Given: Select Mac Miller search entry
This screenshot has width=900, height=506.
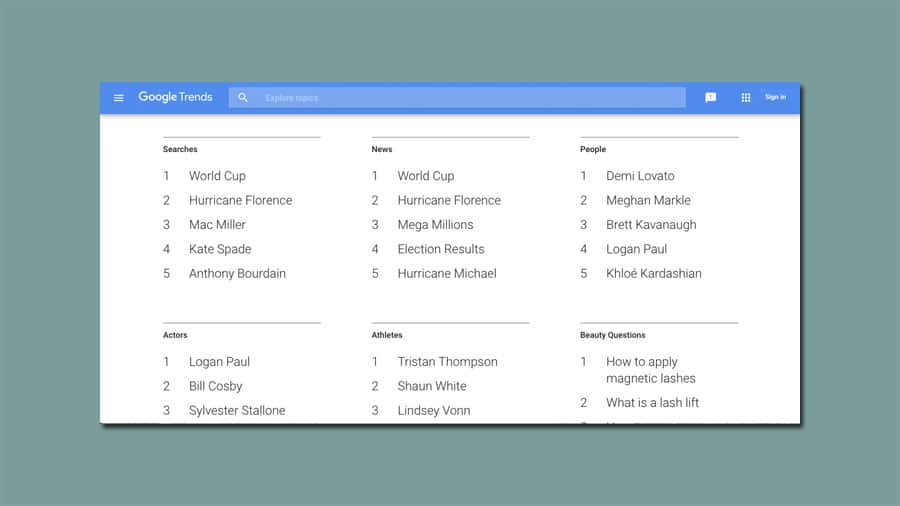Looking at the screenshot, I should click(x=217, y=225).
